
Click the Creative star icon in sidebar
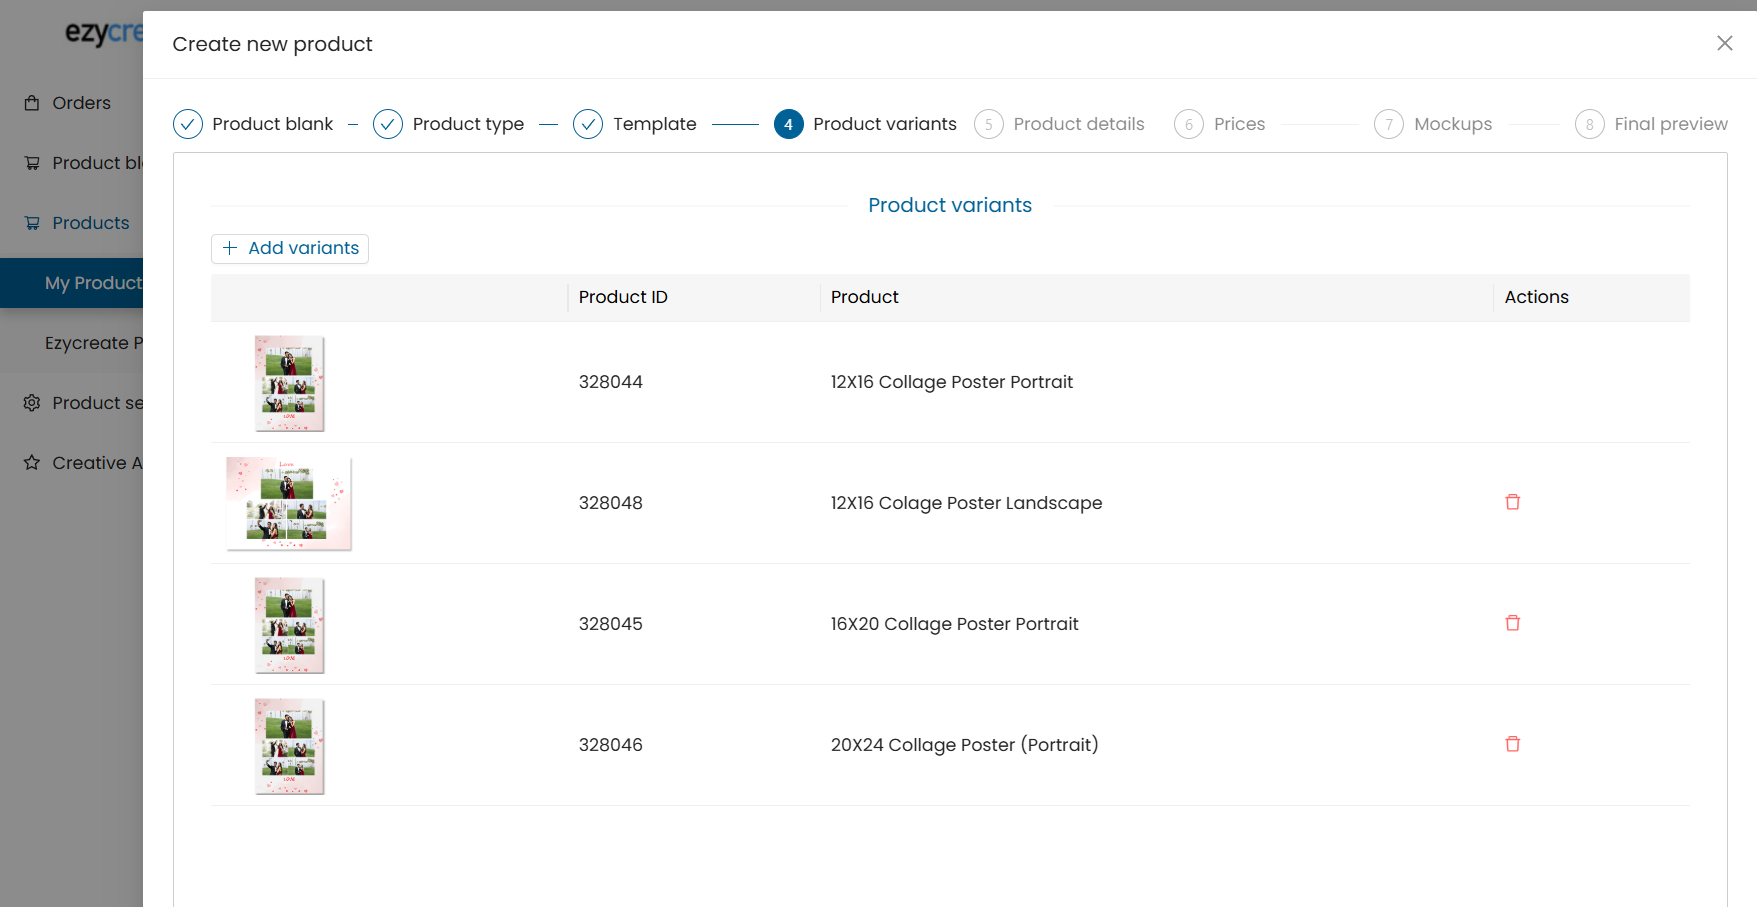coord(32,463)
